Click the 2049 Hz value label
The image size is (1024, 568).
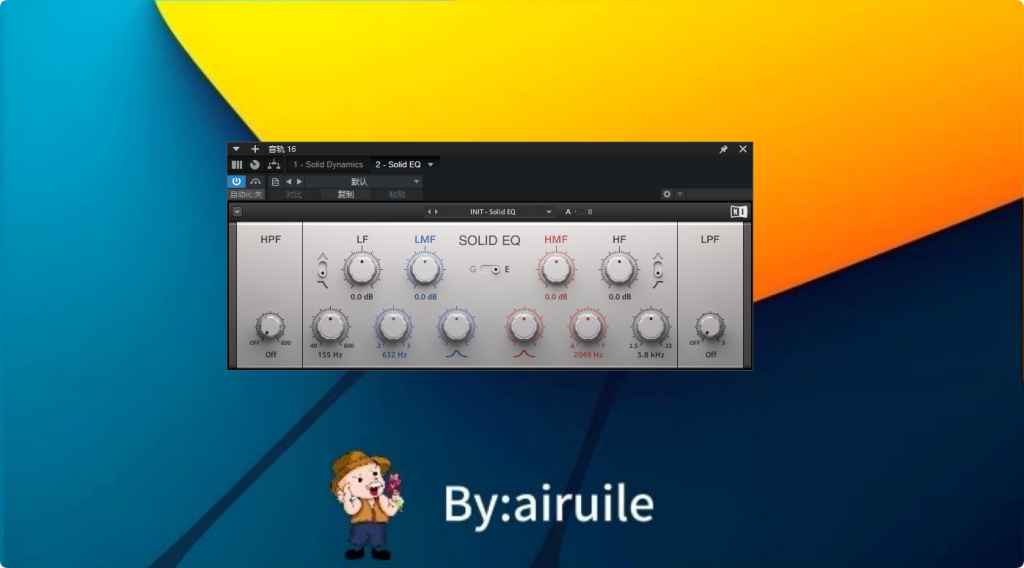pos(588,355)
